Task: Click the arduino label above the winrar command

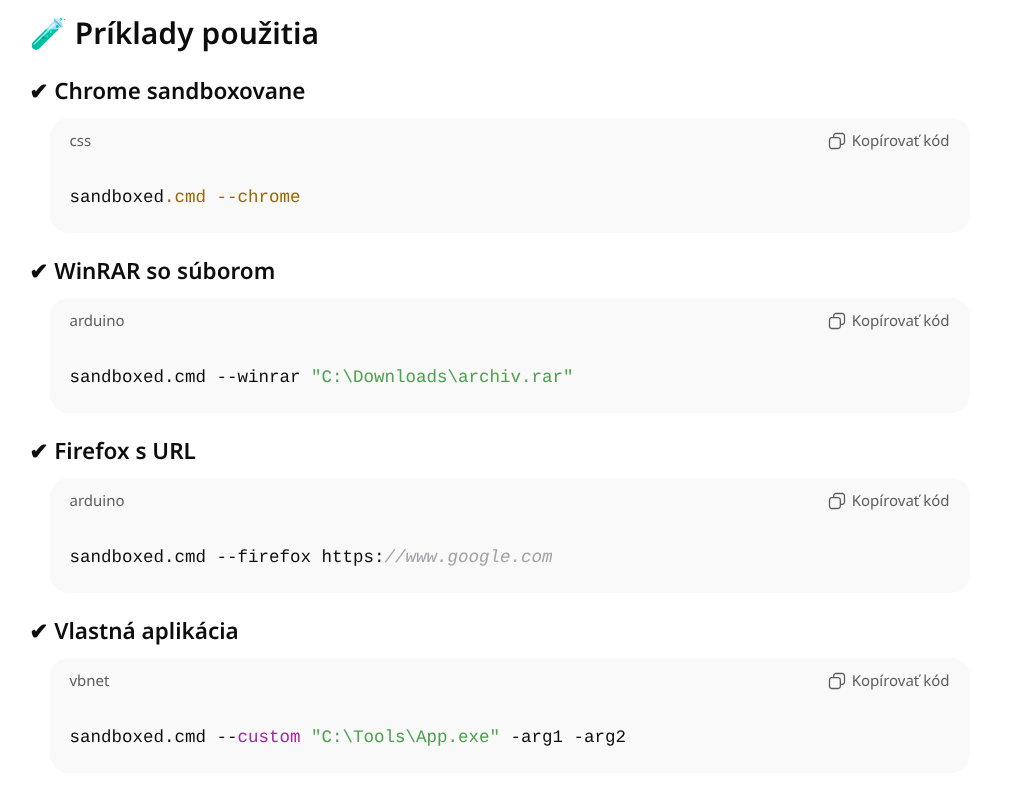Action: point(96,320)
